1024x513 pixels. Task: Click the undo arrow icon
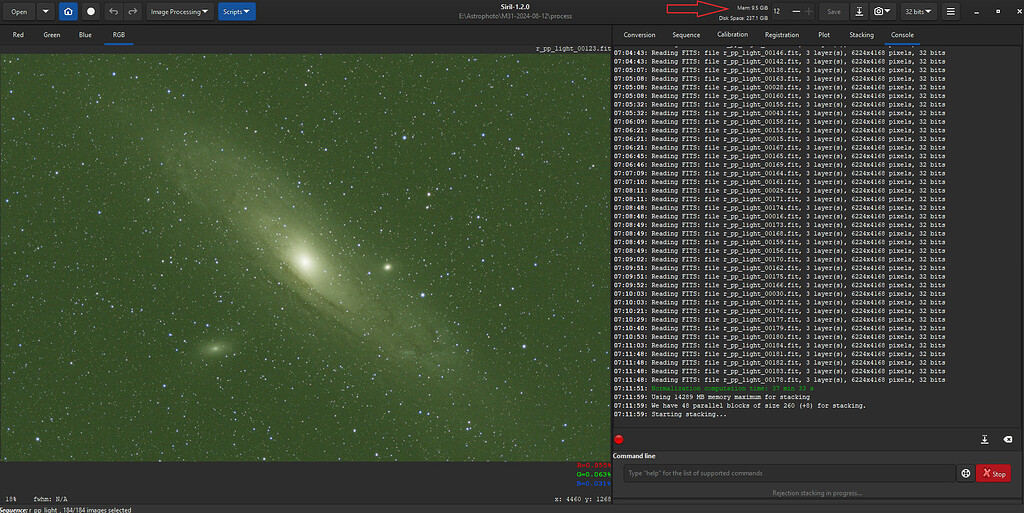coord(114,11)
